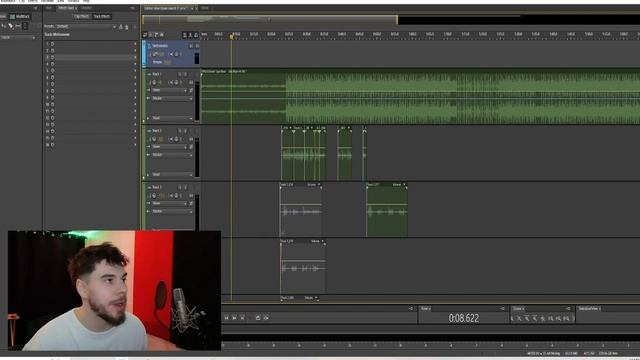Click zoom out time icon in Zoom panel
640x360 pixels.
(x=535, y=318)
